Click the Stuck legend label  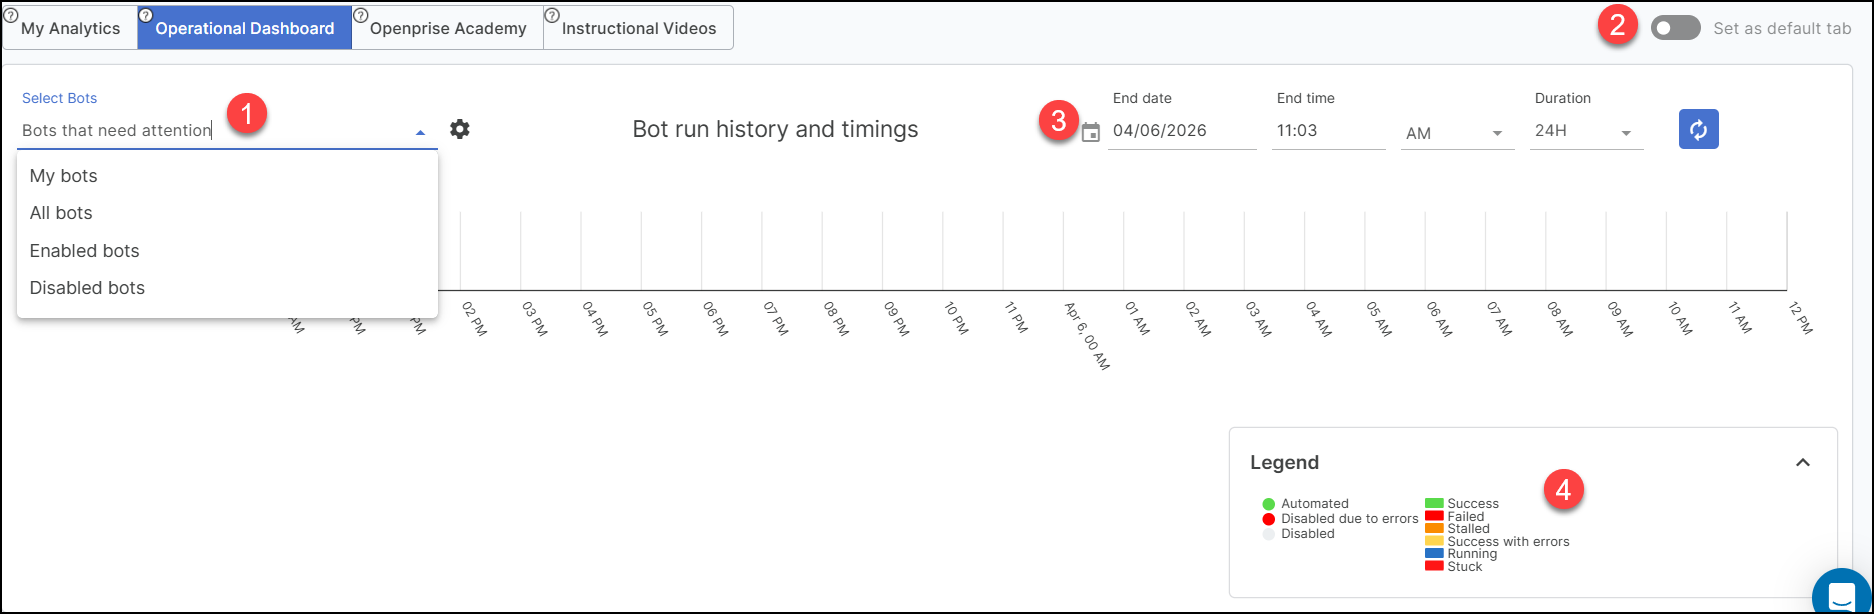click(1465, 566)
